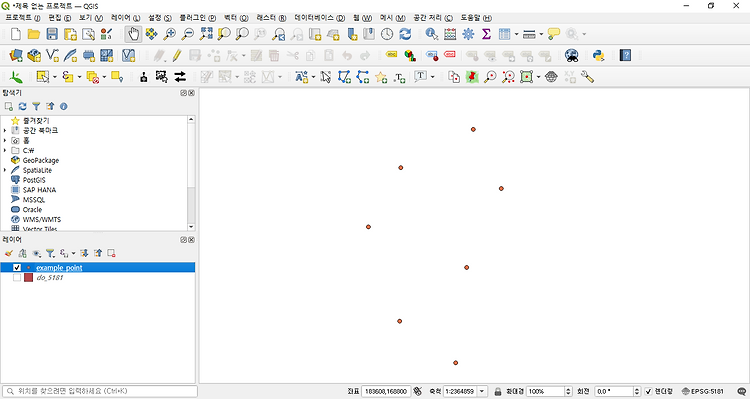Image resolution: width=750 pixels, height=399 pixels.
Task: Click Refresh icon in Browser panel
Action: [x=22, y=106]
